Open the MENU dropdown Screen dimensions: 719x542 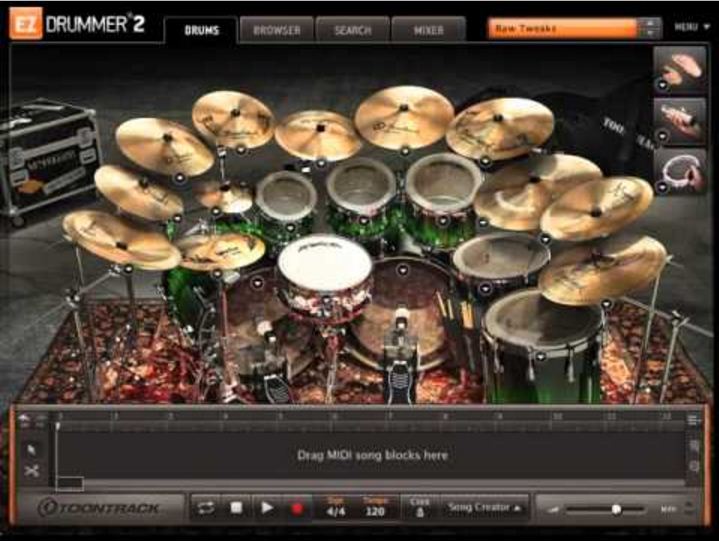click(x=691, y=28)
